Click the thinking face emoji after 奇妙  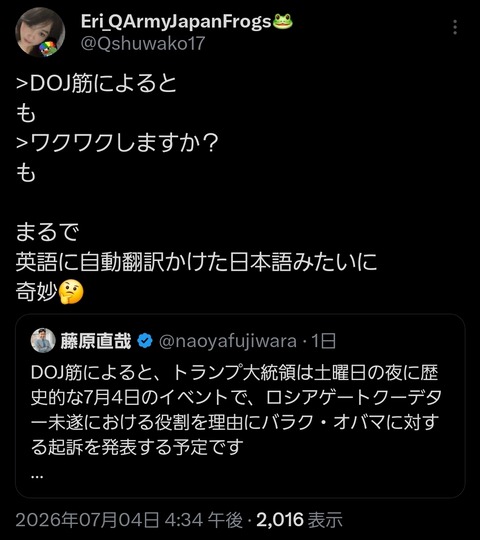point(71,292)
